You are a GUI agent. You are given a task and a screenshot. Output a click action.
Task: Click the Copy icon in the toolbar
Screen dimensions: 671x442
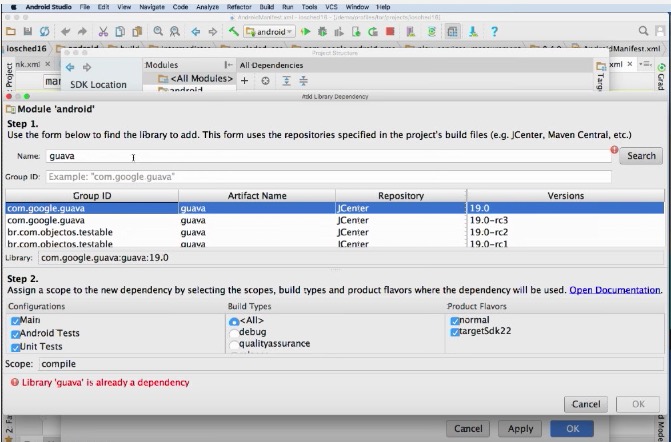click(x=120, y=32)
